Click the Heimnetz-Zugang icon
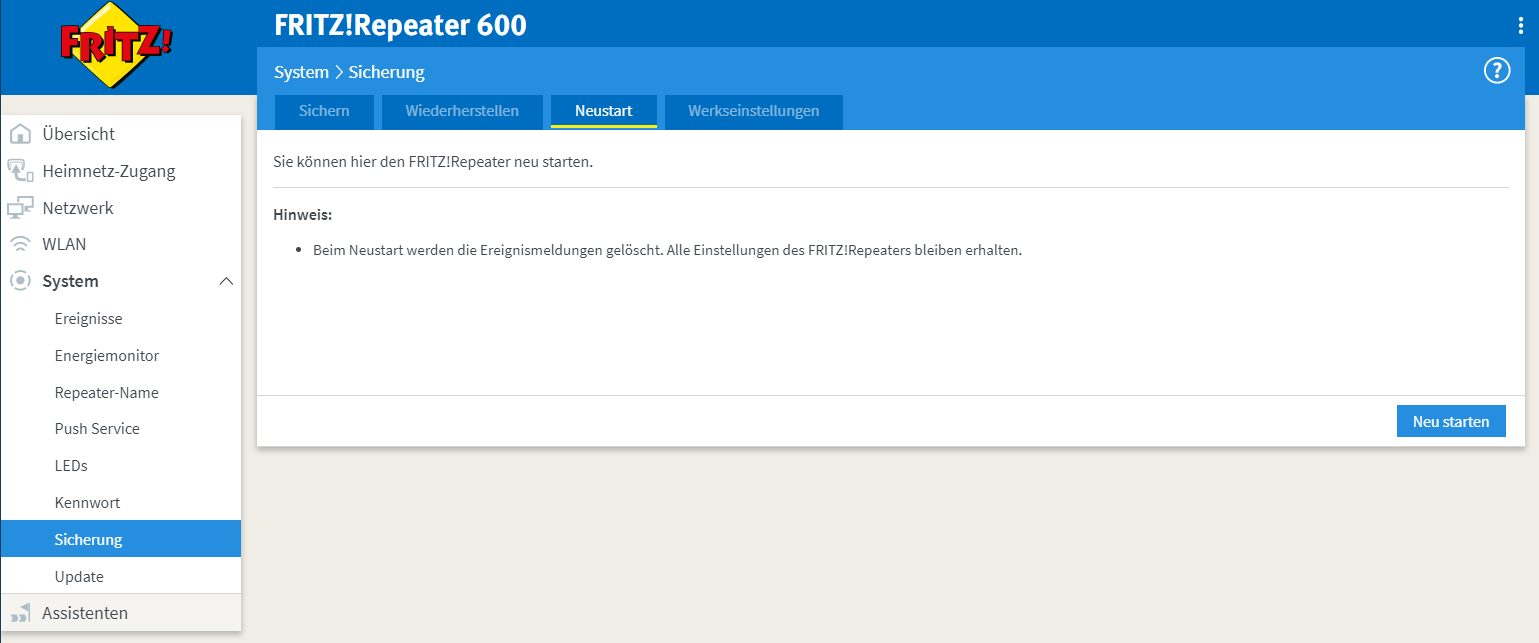This screenshot has width=1539, height=643. tap(20, 171)
